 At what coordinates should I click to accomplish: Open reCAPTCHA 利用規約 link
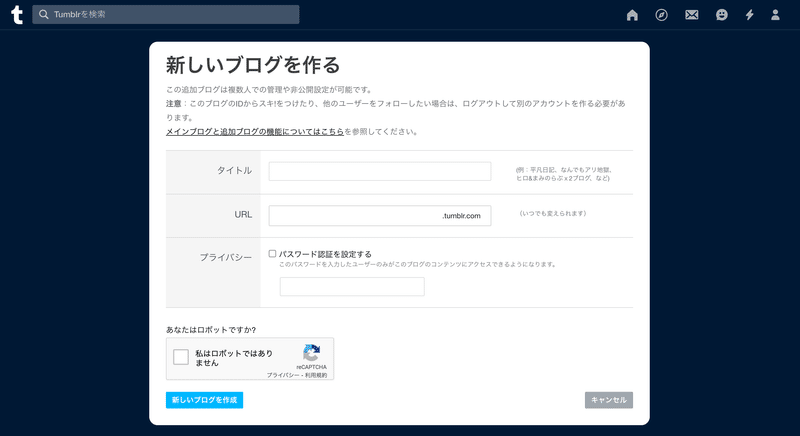[316, 375]
